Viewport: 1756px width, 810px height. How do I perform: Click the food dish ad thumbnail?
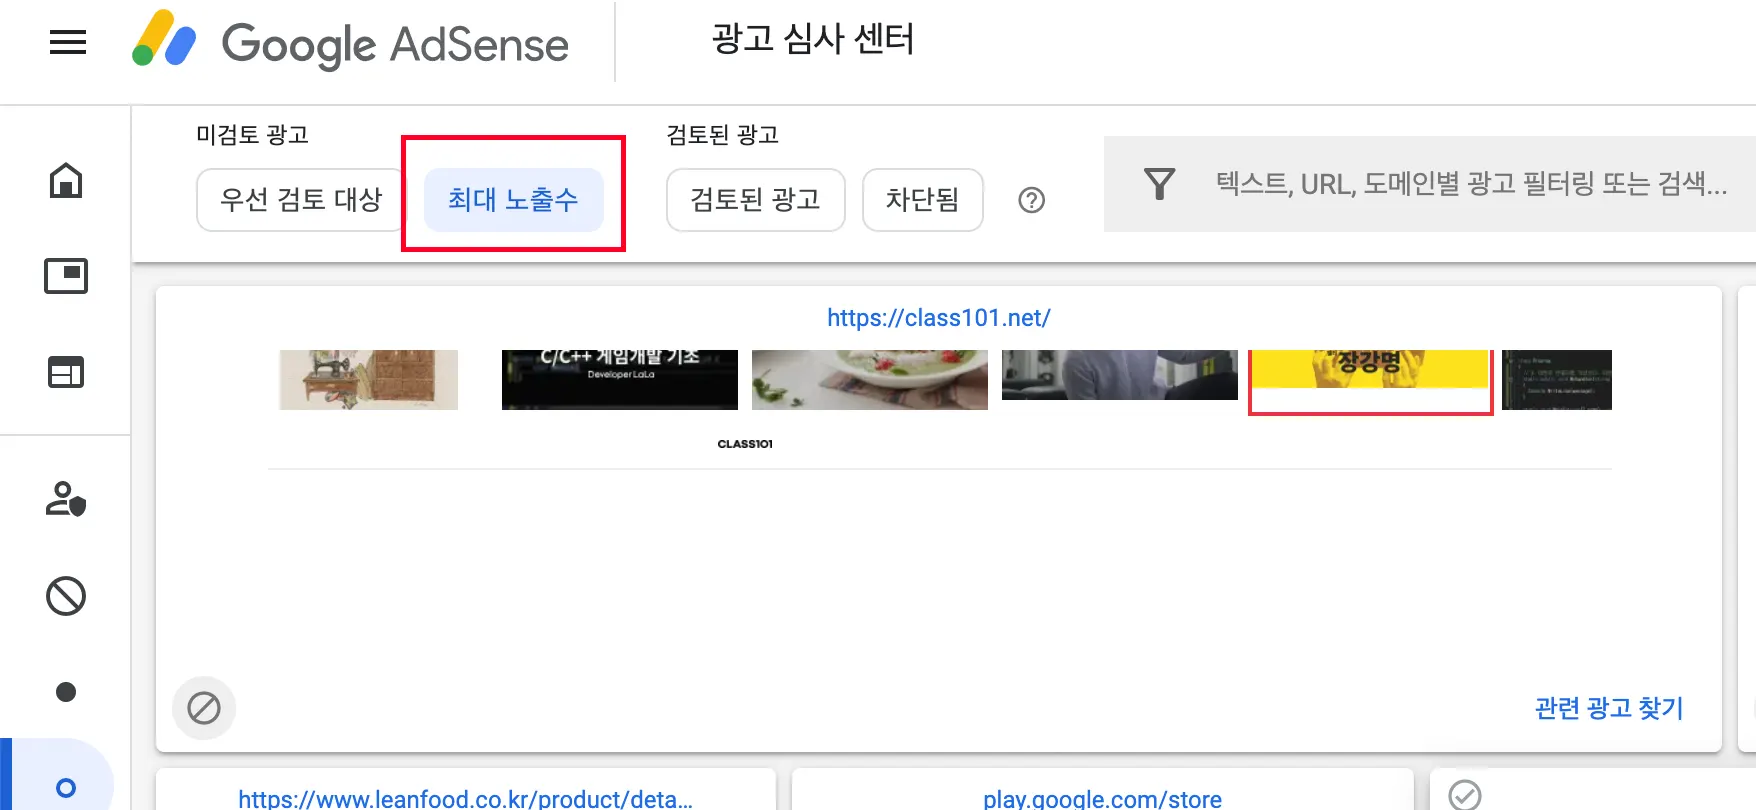coord(870,380)
